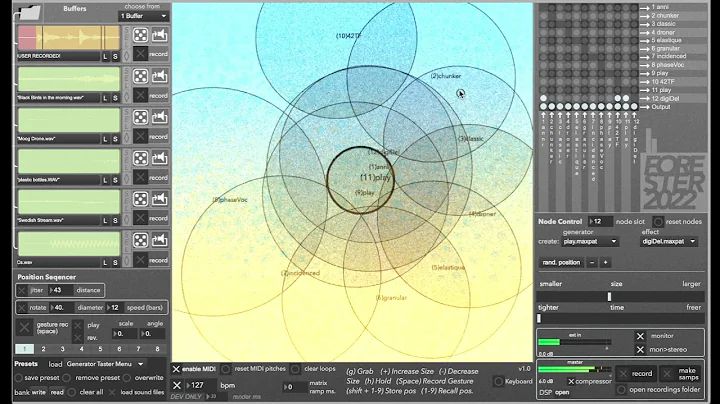Increase node size with the plus button
Viewport: 720px width, 404px height.
[605, 263]
